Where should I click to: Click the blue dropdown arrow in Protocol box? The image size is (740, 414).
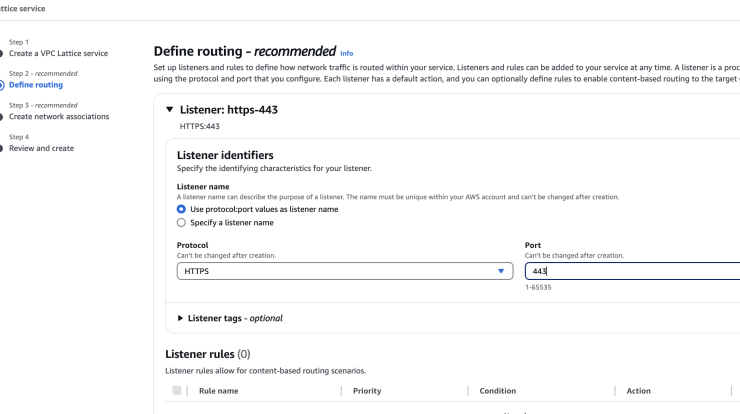click(501, 271)
